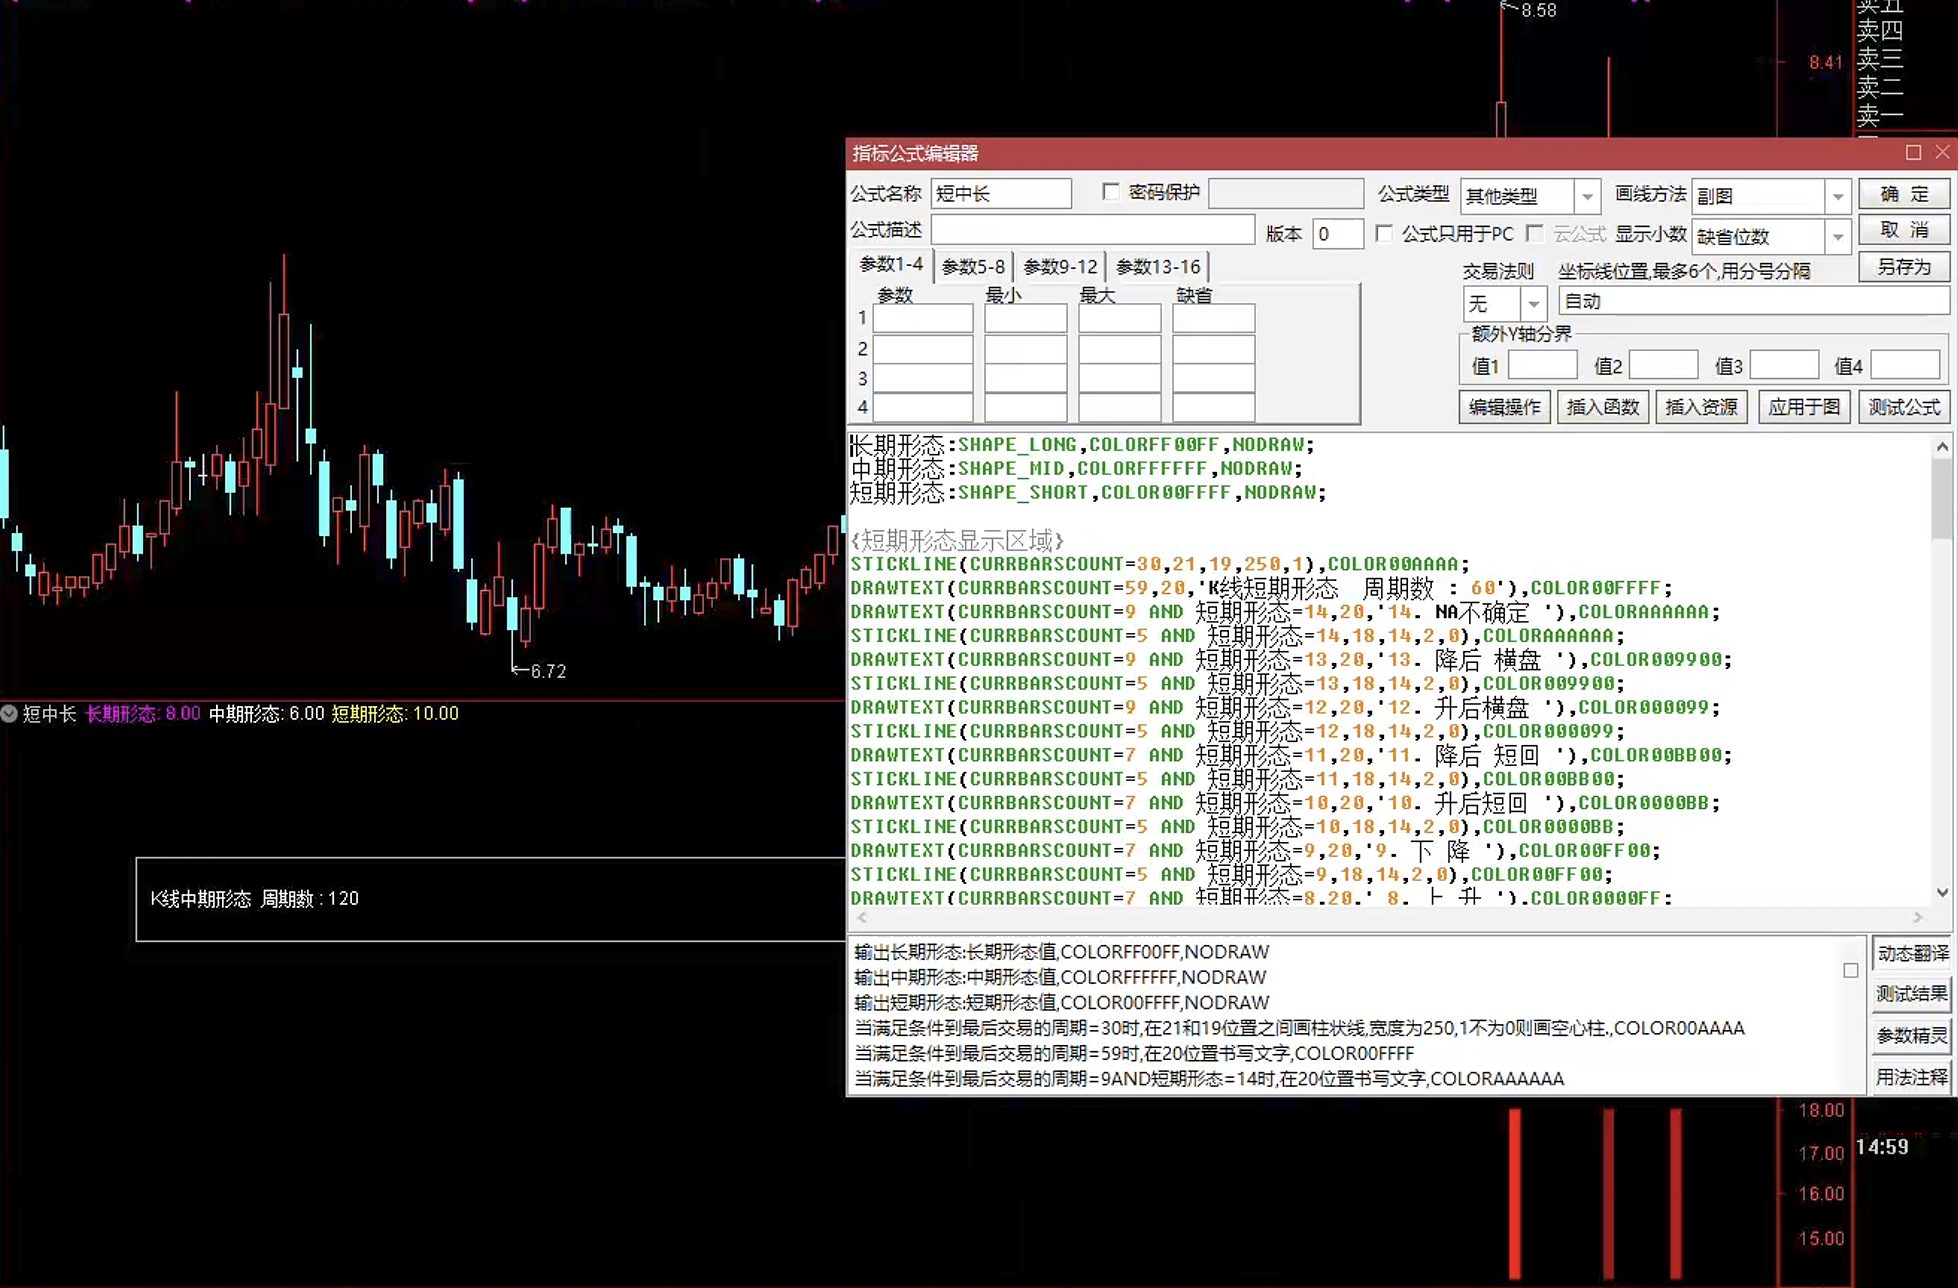Image resolution: width=1958 pixels, height=1288 pixels.
Task: Click parameter row 4 缺省 cell
Action: [x=1214, y=407]
